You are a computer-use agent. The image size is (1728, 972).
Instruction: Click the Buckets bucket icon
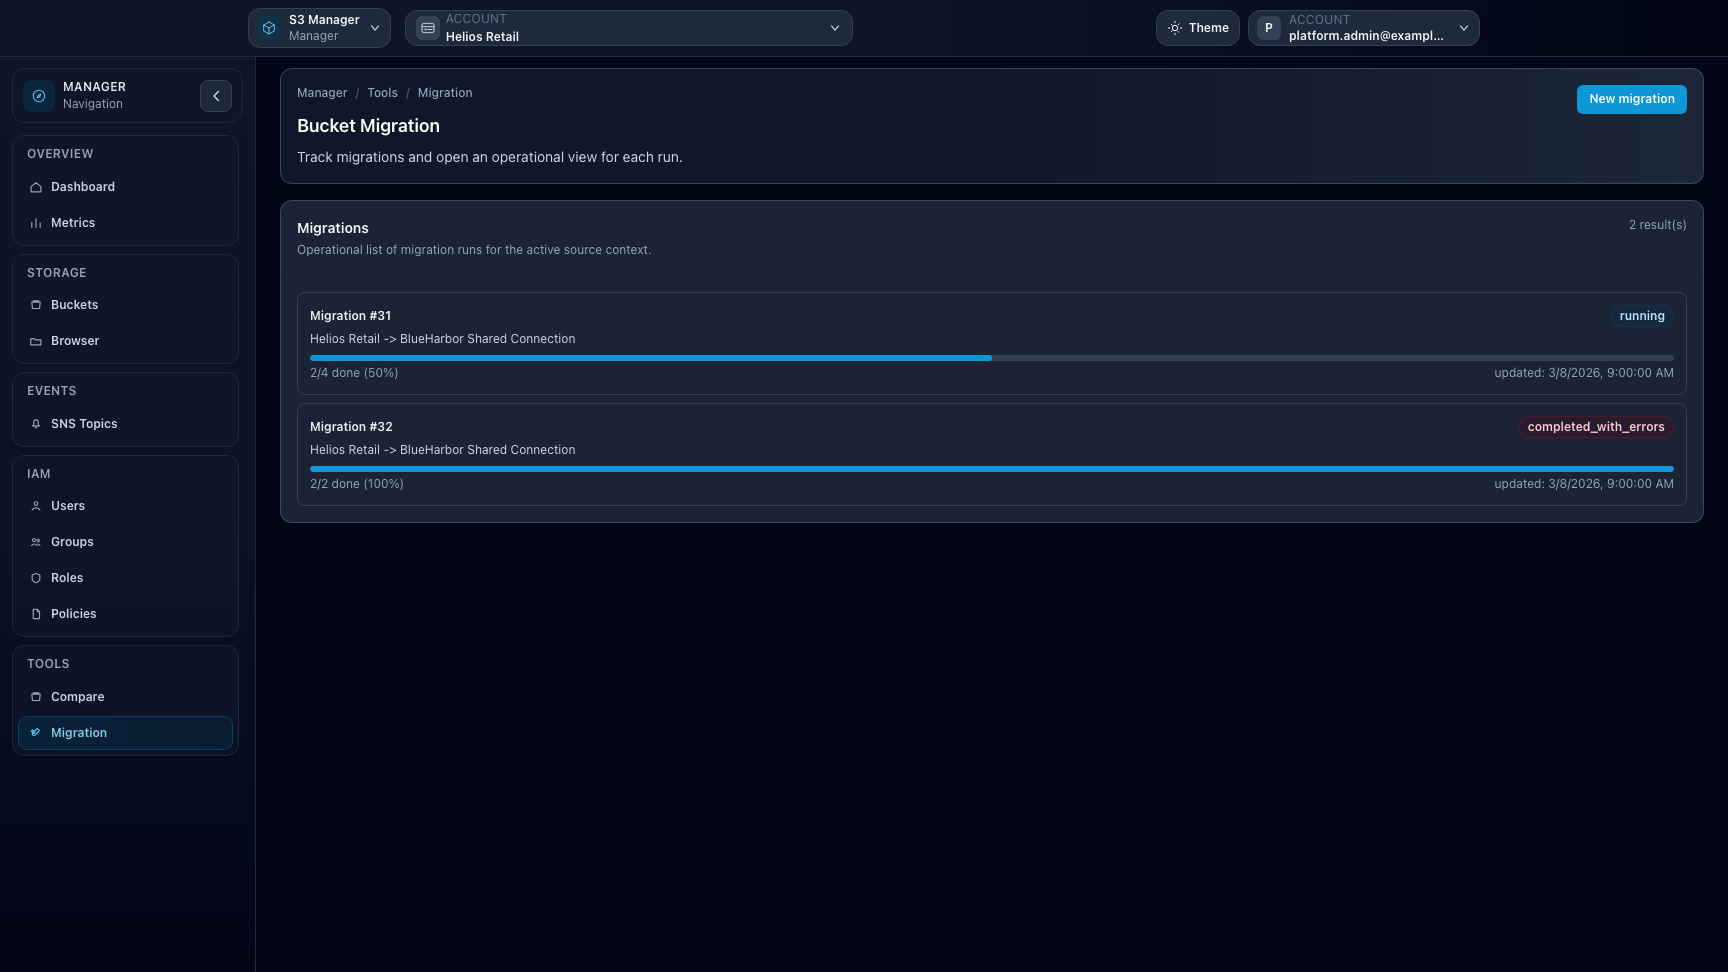coord(36,304)
